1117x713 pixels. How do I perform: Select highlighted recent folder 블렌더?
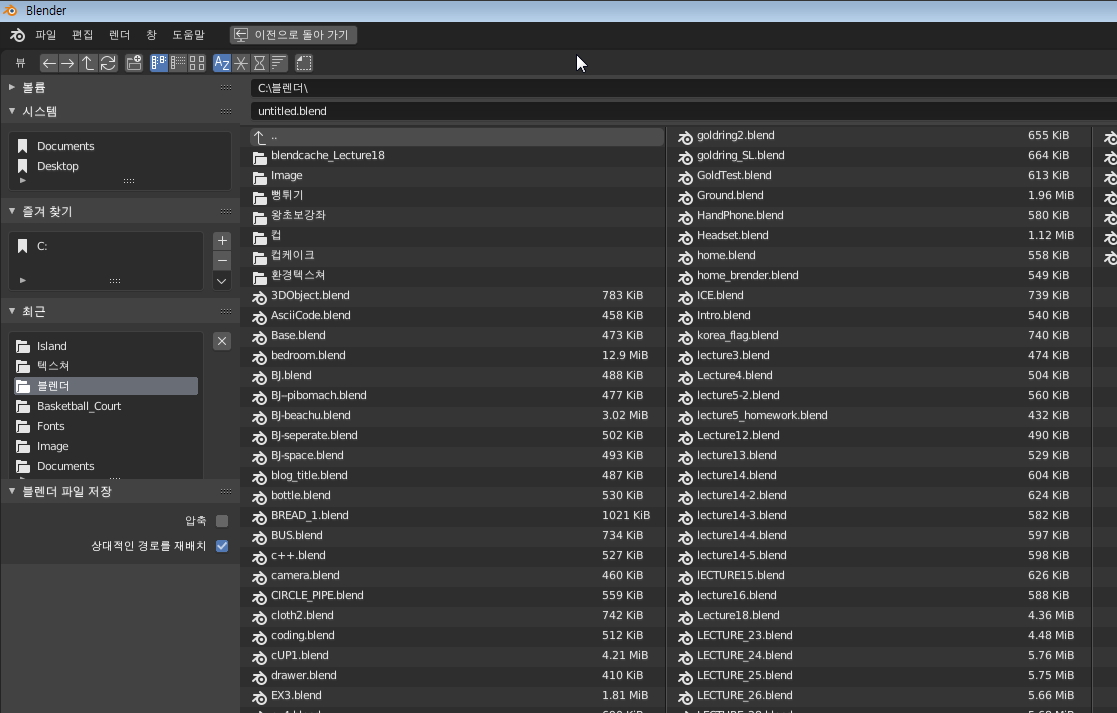point(106,386)
